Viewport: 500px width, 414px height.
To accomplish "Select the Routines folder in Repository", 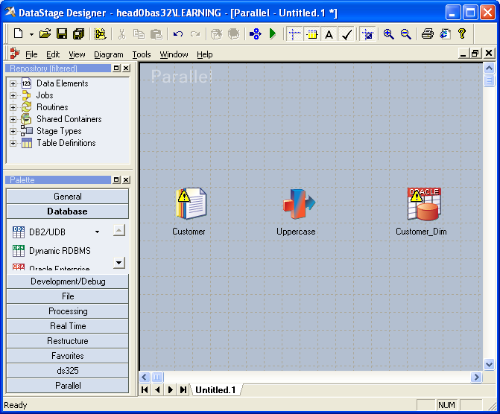I will click(52, 107).
